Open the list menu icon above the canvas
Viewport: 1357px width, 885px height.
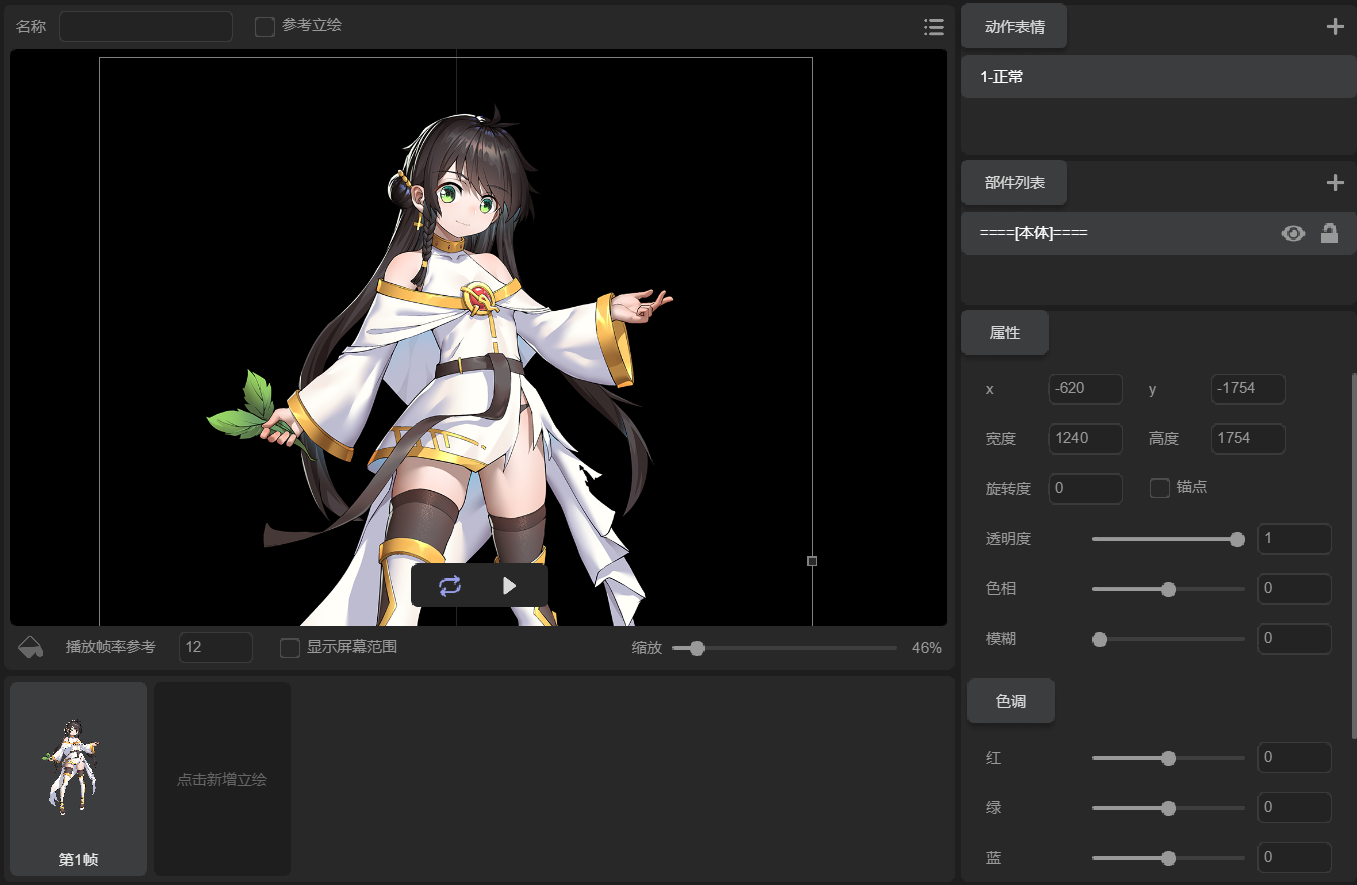click(934, 27)
